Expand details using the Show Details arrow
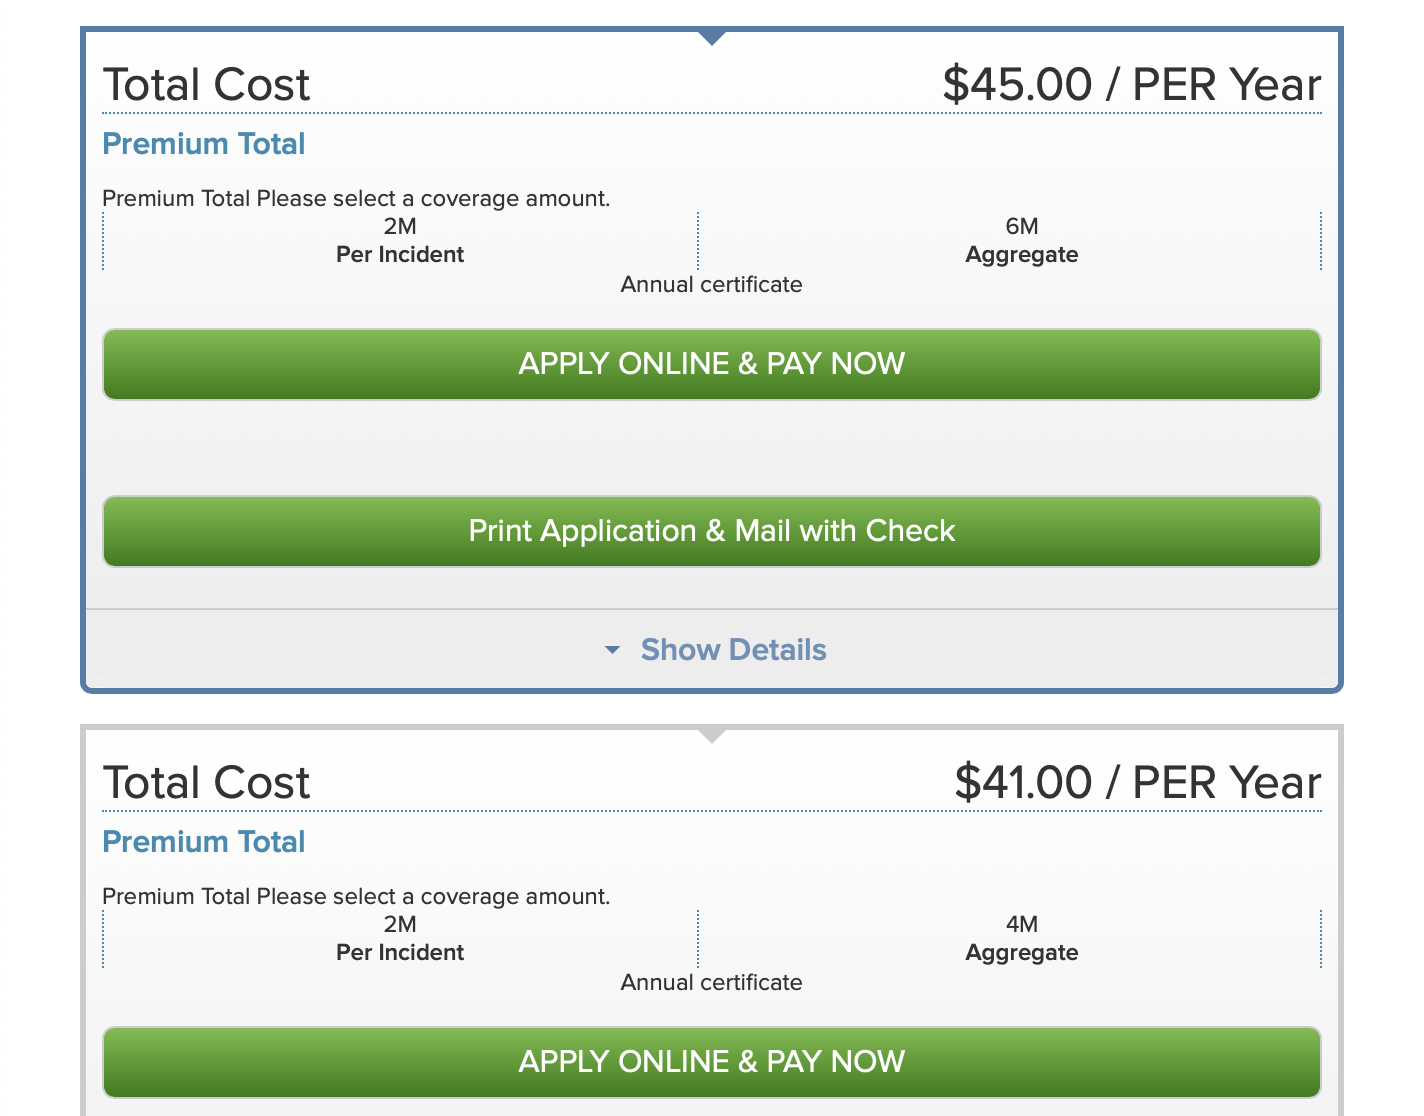Image resolution: width=1424 pixels, height=1116 pixels. pyautogui.click(x=613, y=650)
